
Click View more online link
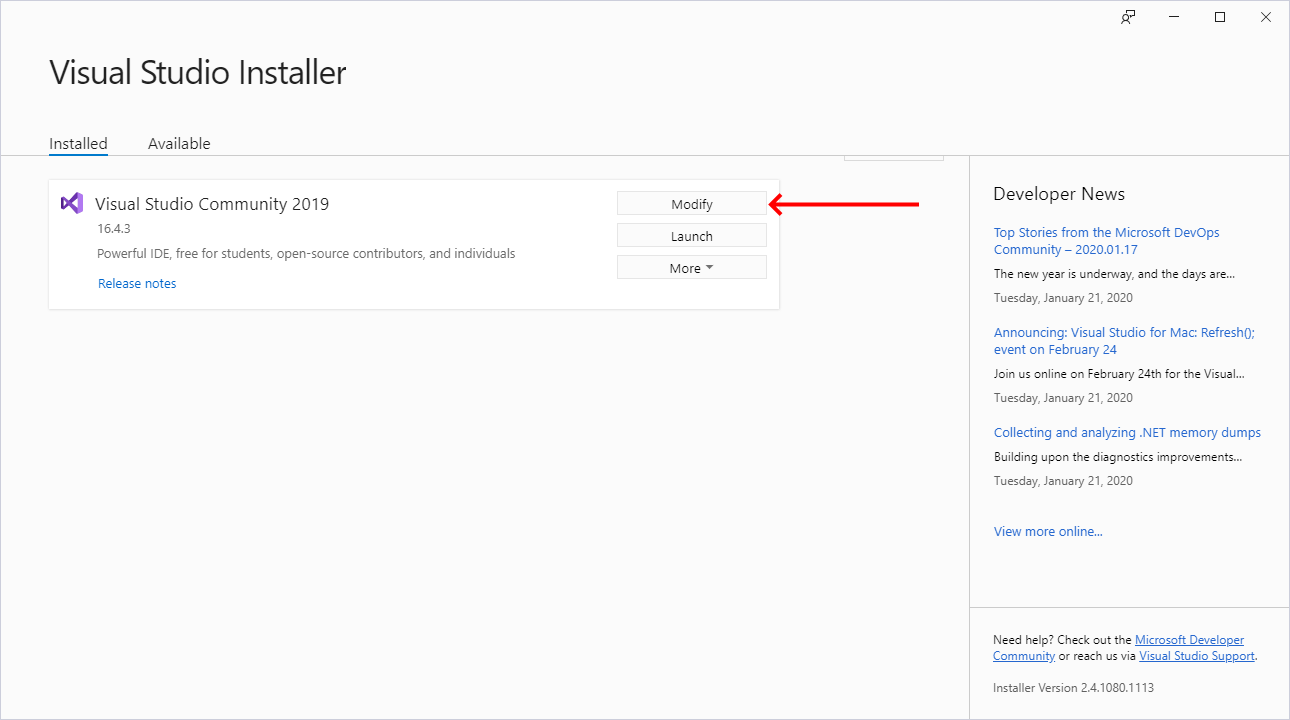[x=1048, y=532]
